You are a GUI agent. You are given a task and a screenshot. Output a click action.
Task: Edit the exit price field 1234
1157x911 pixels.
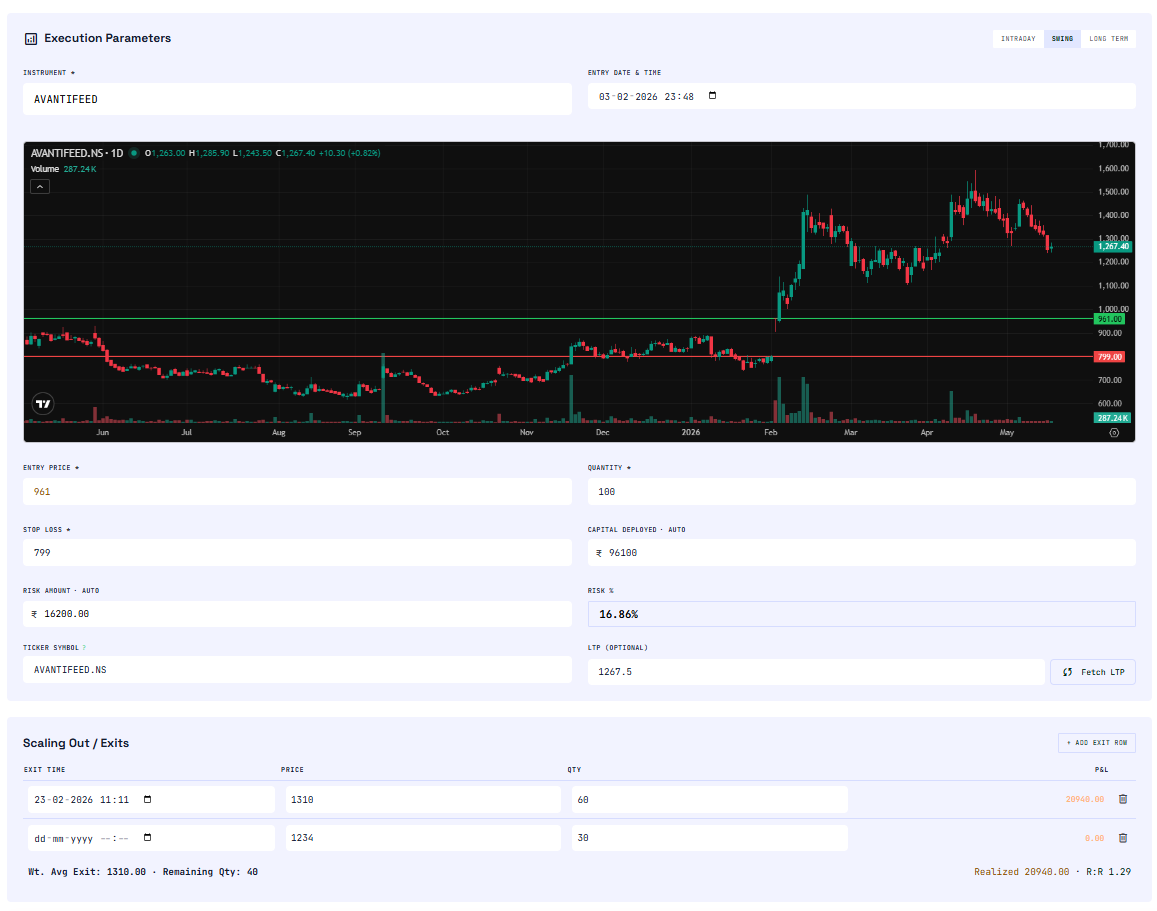[x=423, y=838]
